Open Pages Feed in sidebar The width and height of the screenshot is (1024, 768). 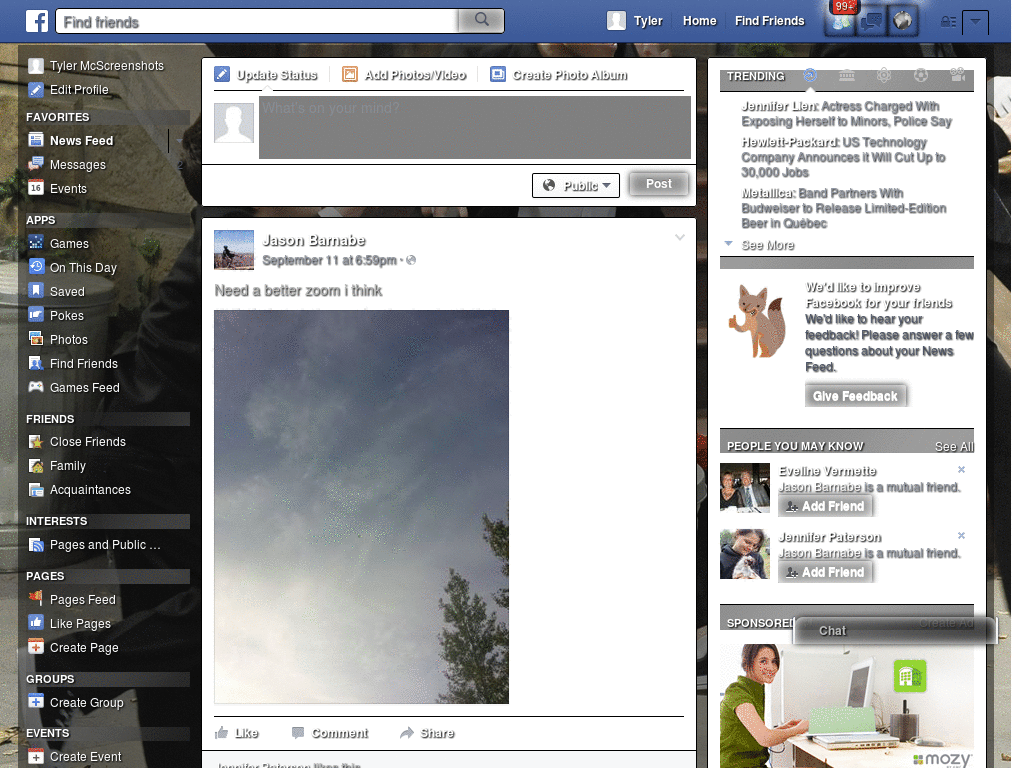coord(72,600)
